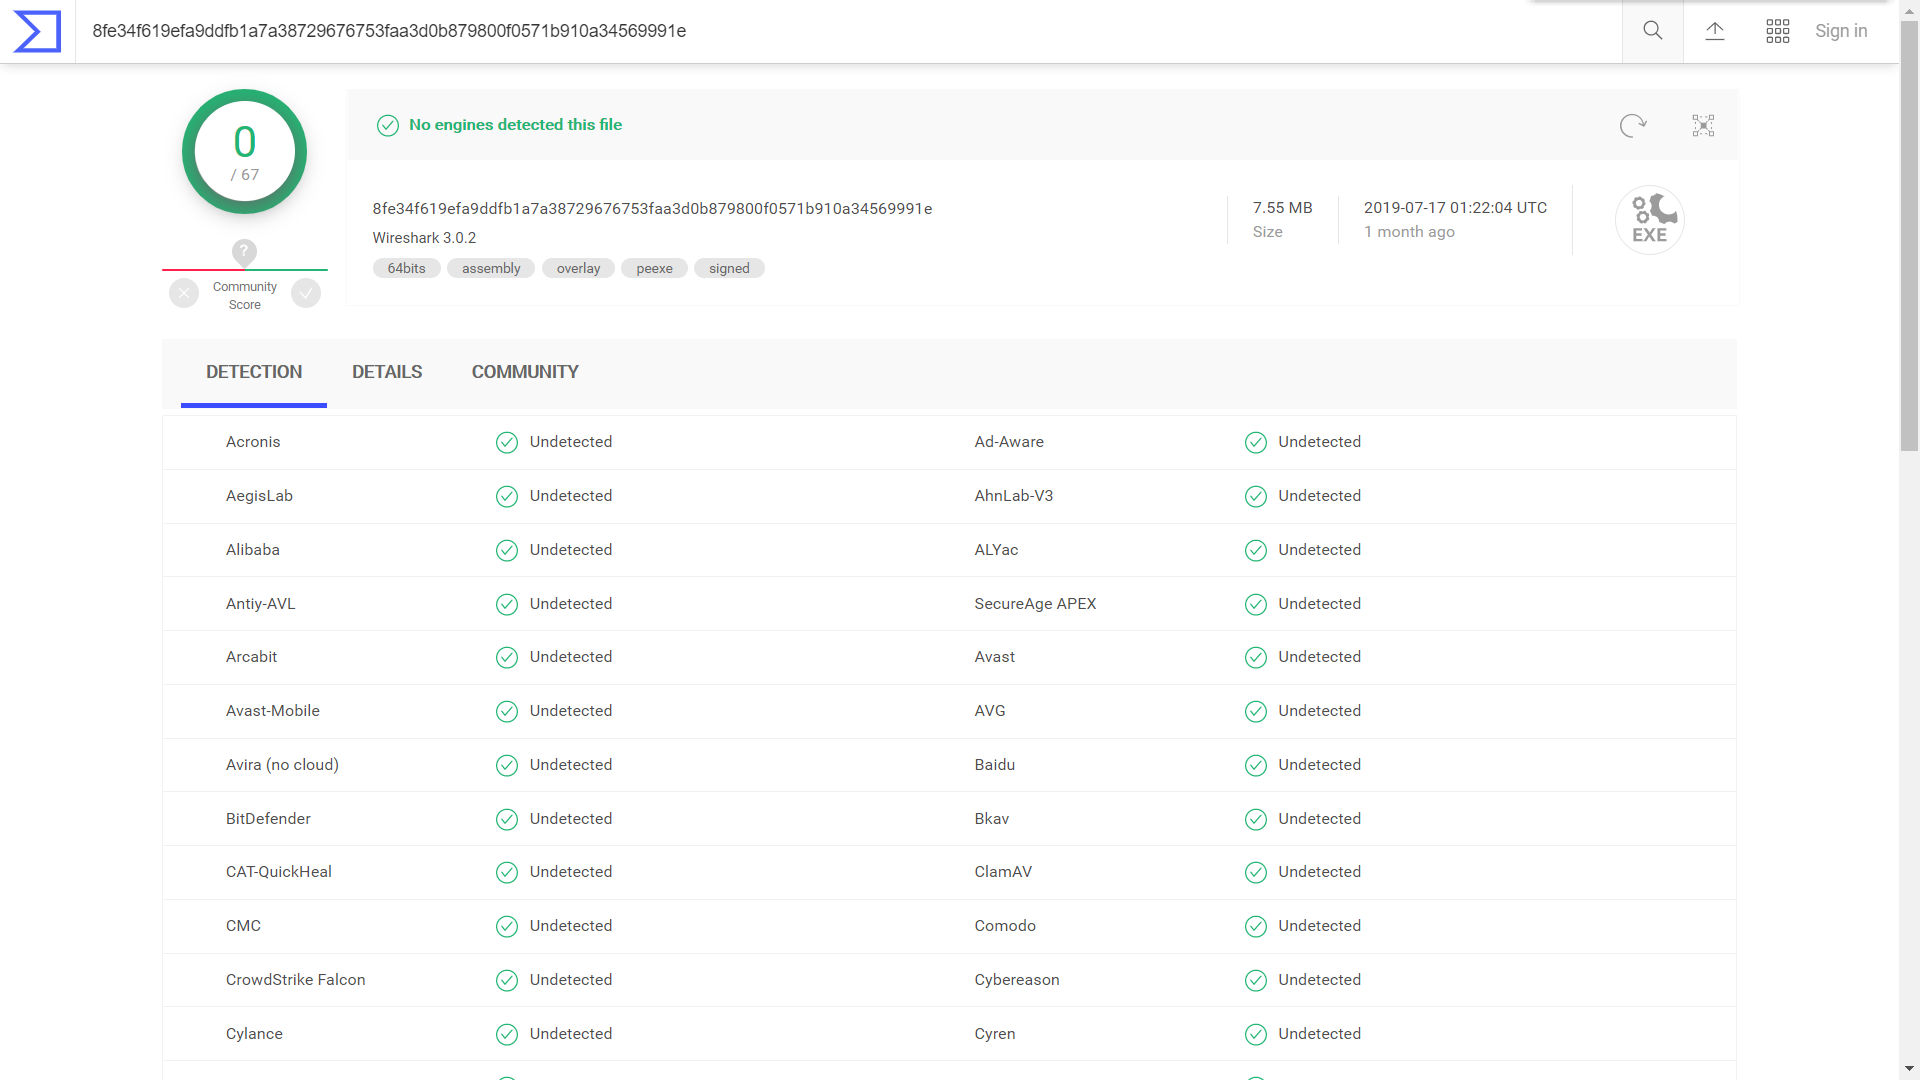1920x1080 pixels.
Task: Click the AhnLab-V3 undetected check icon
Action: click(1256, 496)
